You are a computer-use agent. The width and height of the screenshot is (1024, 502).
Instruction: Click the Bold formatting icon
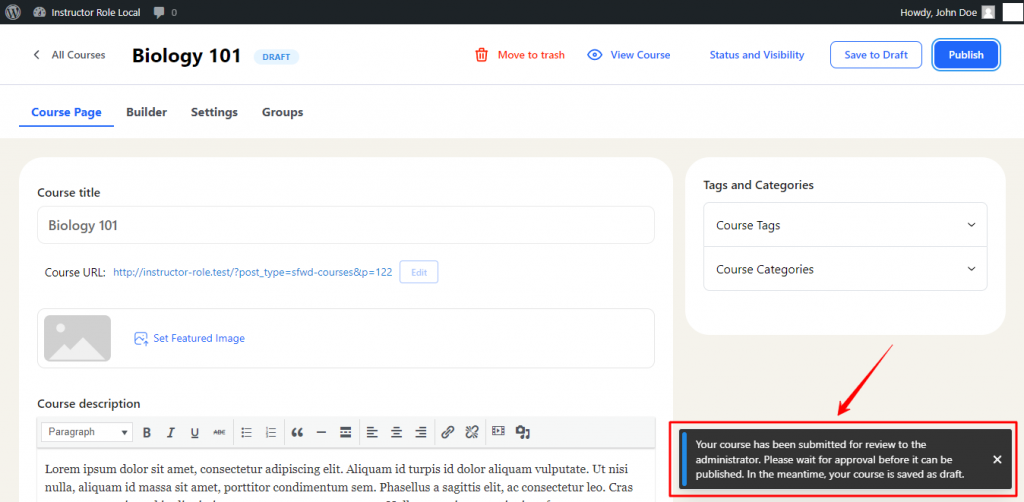click(x=147, y=432)
